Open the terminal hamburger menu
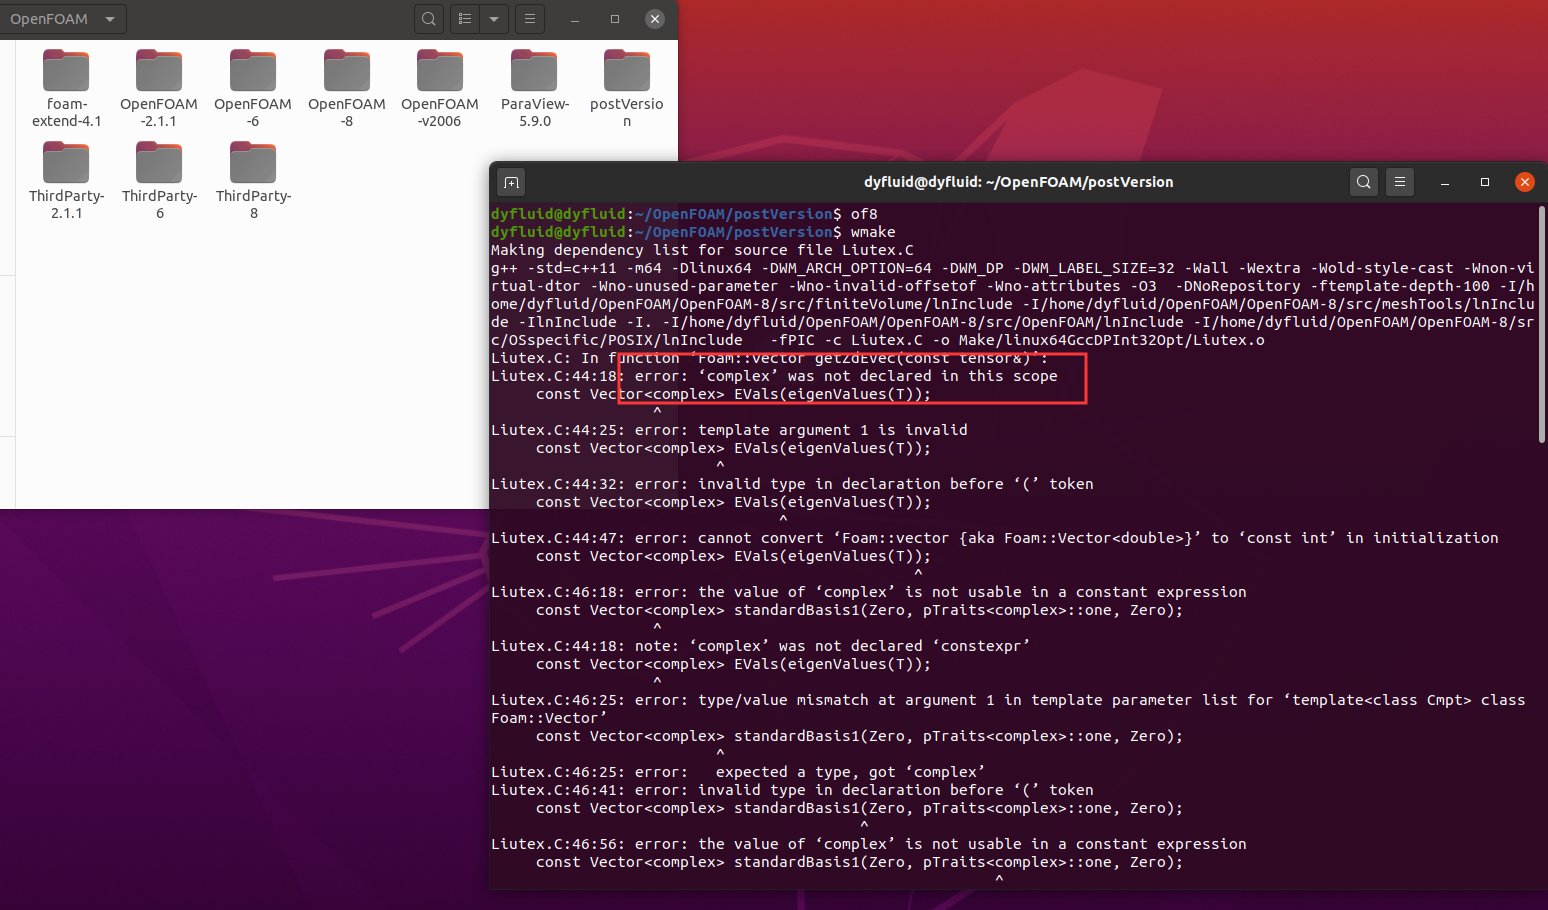 click(x=1400, y=182)
